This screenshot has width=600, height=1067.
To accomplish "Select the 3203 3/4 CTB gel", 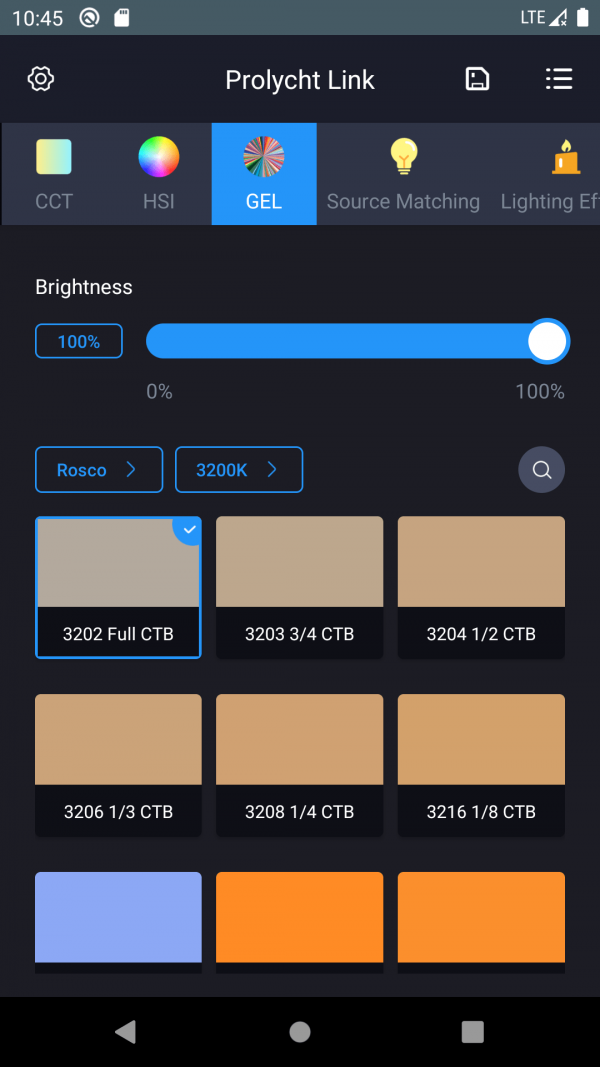I will pyautogui.click(x=300, y=587).
